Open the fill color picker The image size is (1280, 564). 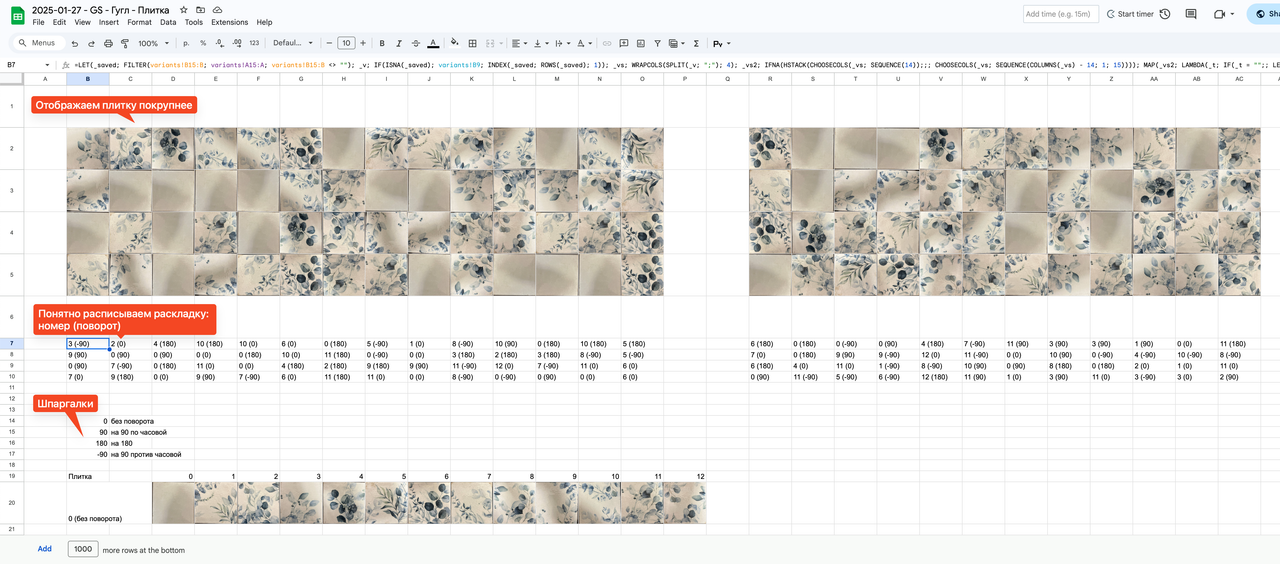click(455, 43)
